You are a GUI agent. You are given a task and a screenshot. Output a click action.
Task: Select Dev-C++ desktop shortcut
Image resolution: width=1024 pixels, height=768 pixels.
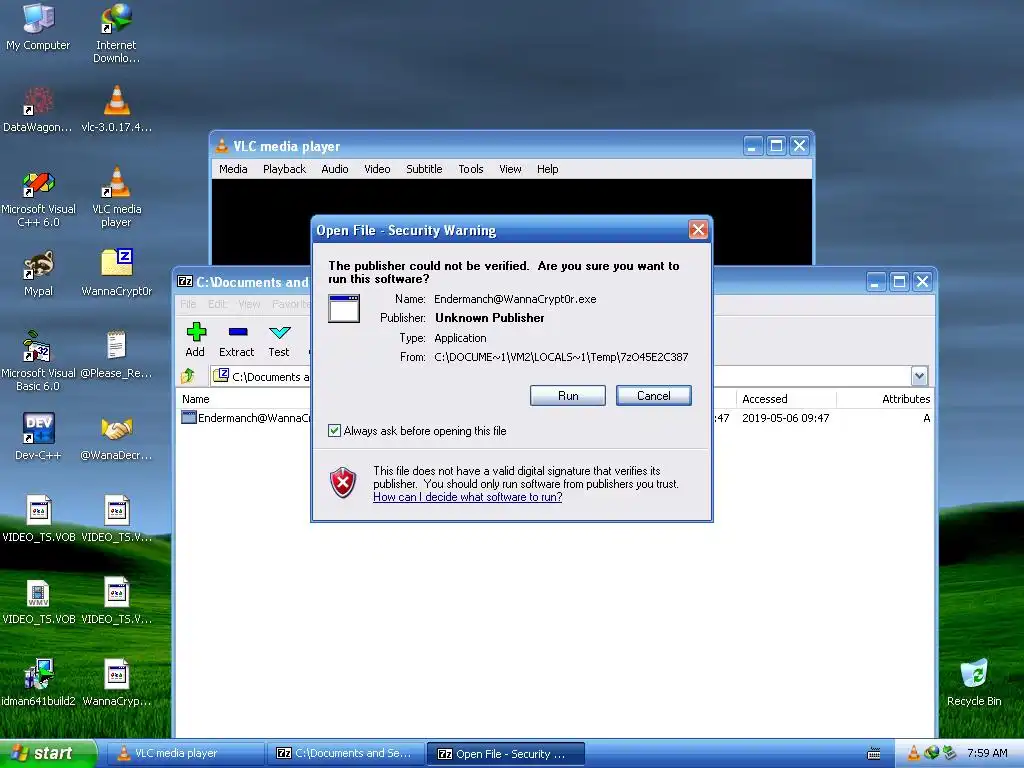(38, 436)
